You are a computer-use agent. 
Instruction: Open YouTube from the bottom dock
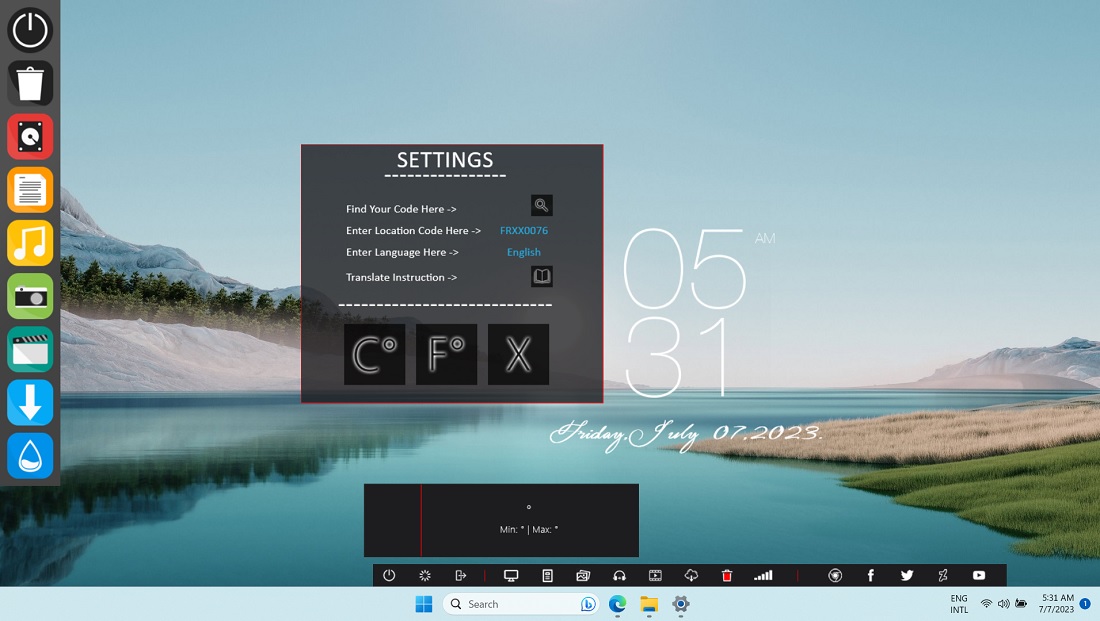click(978, 575)
